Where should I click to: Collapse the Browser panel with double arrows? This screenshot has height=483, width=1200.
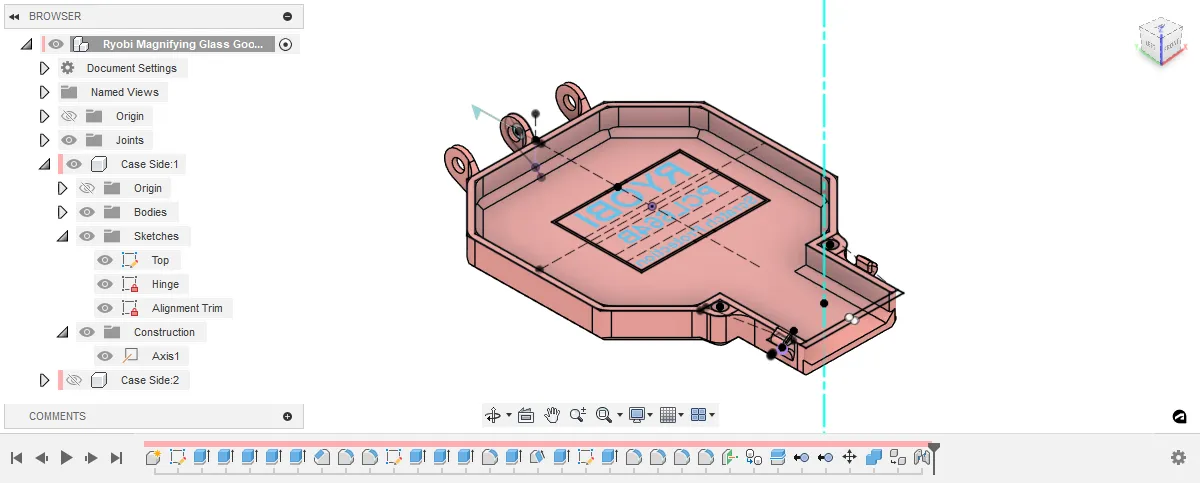click(x=14, y=16)
